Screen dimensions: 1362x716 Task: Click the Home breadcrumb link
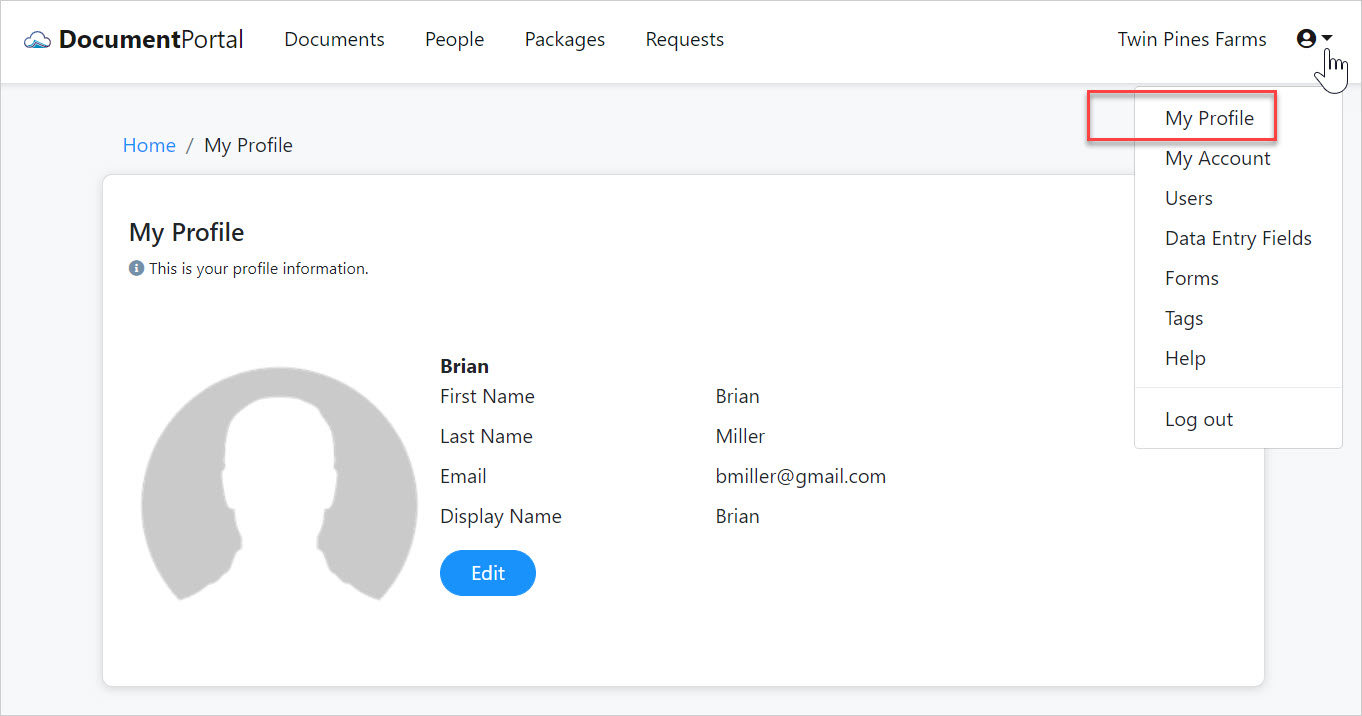pos(149,145)
